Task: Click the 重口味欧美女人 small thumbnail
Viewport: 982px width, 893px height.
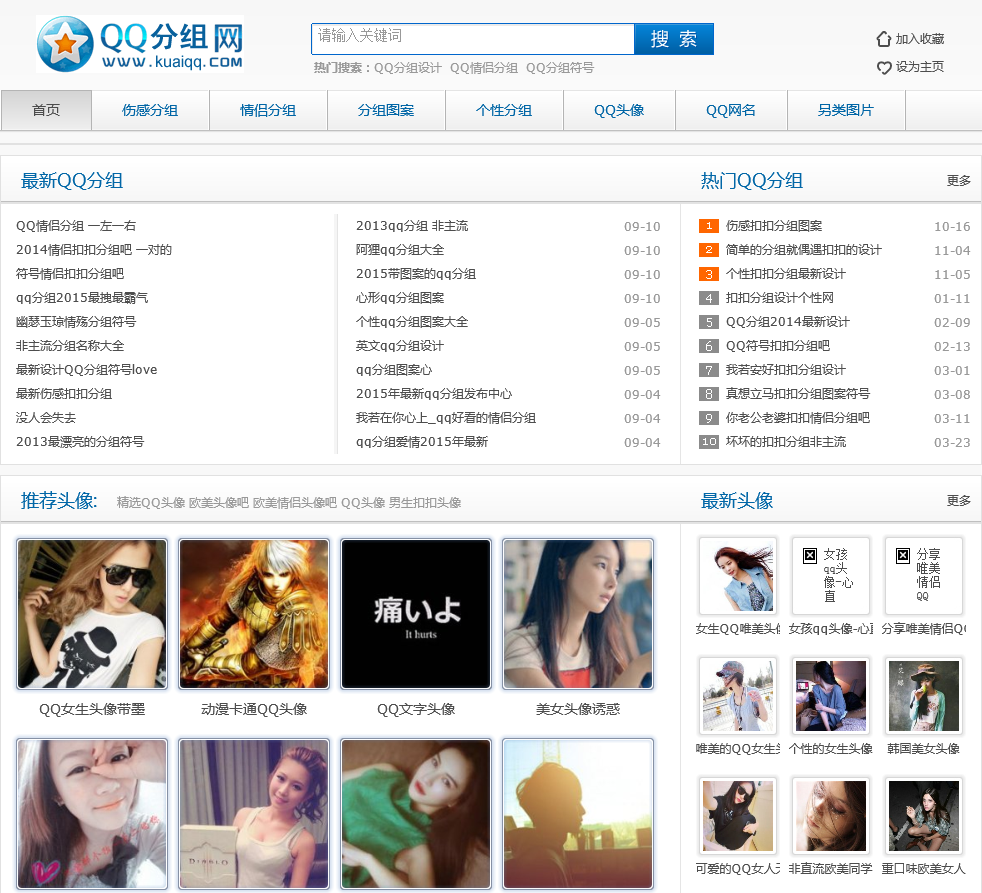Action: point(924,816)
